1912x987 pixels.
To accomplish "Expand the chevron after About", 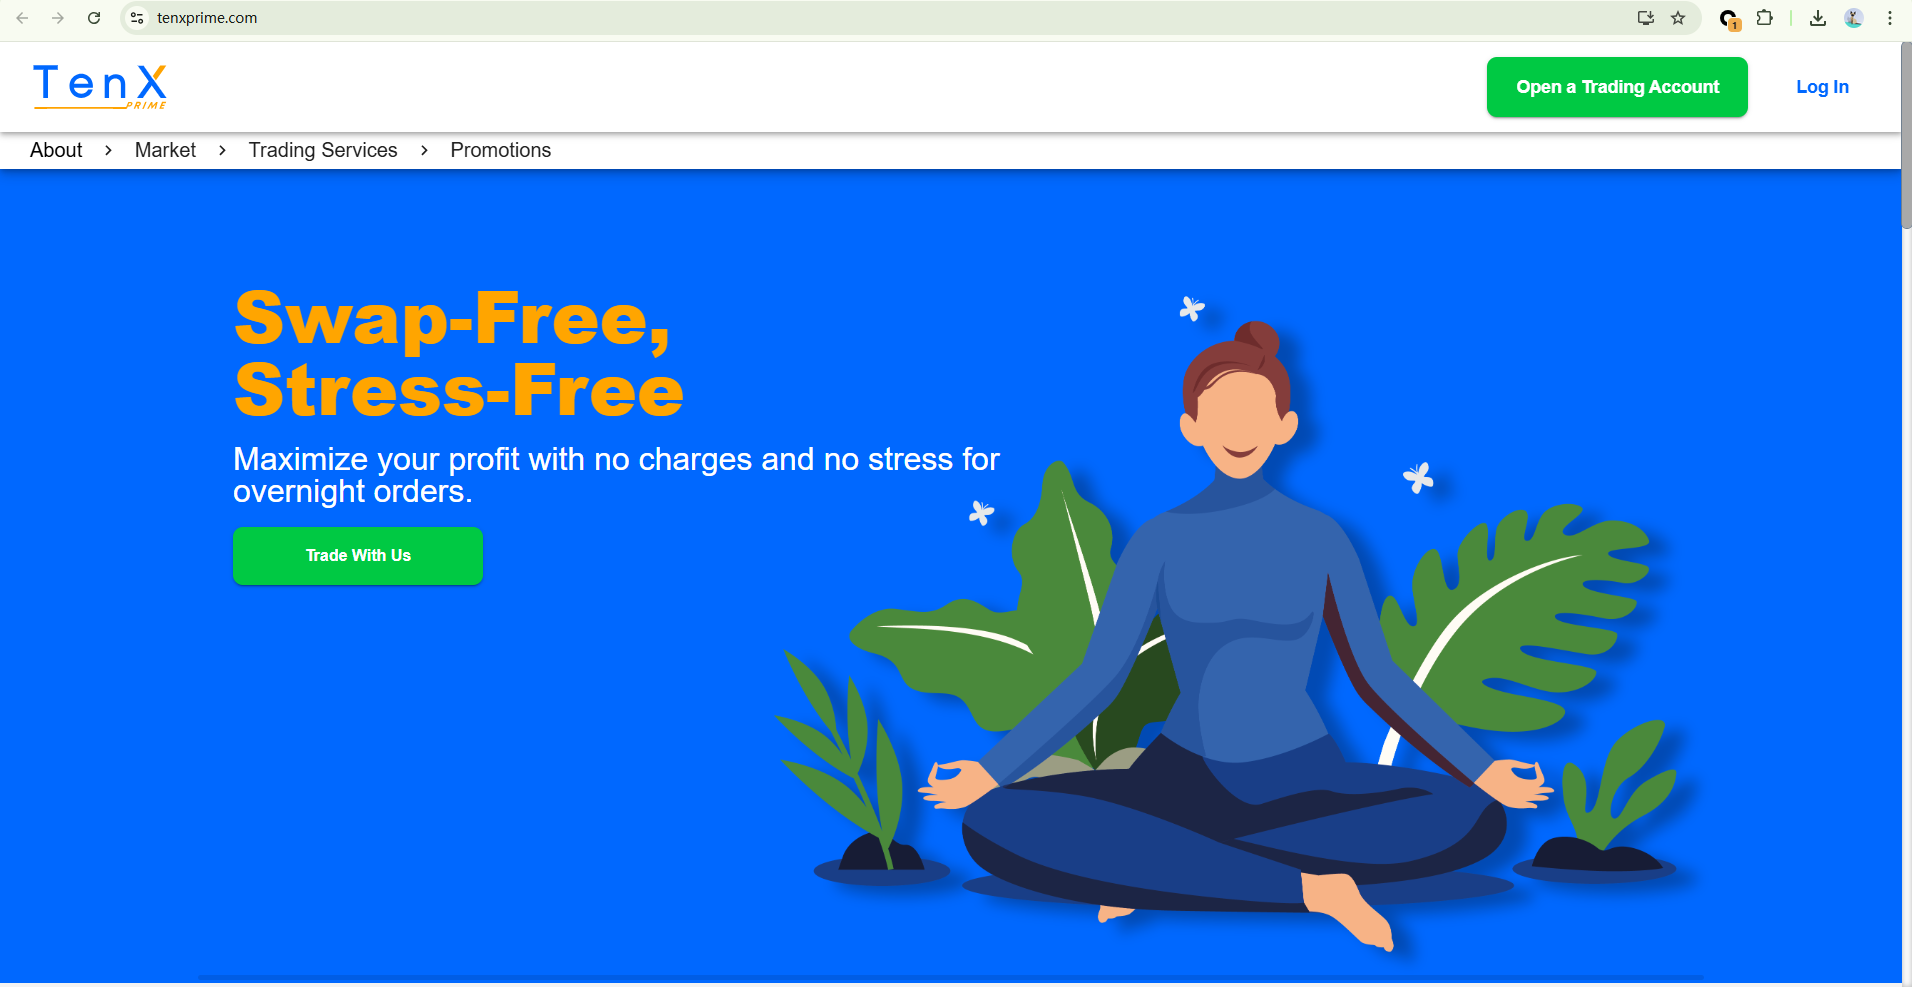I will [x=108, y=150].
